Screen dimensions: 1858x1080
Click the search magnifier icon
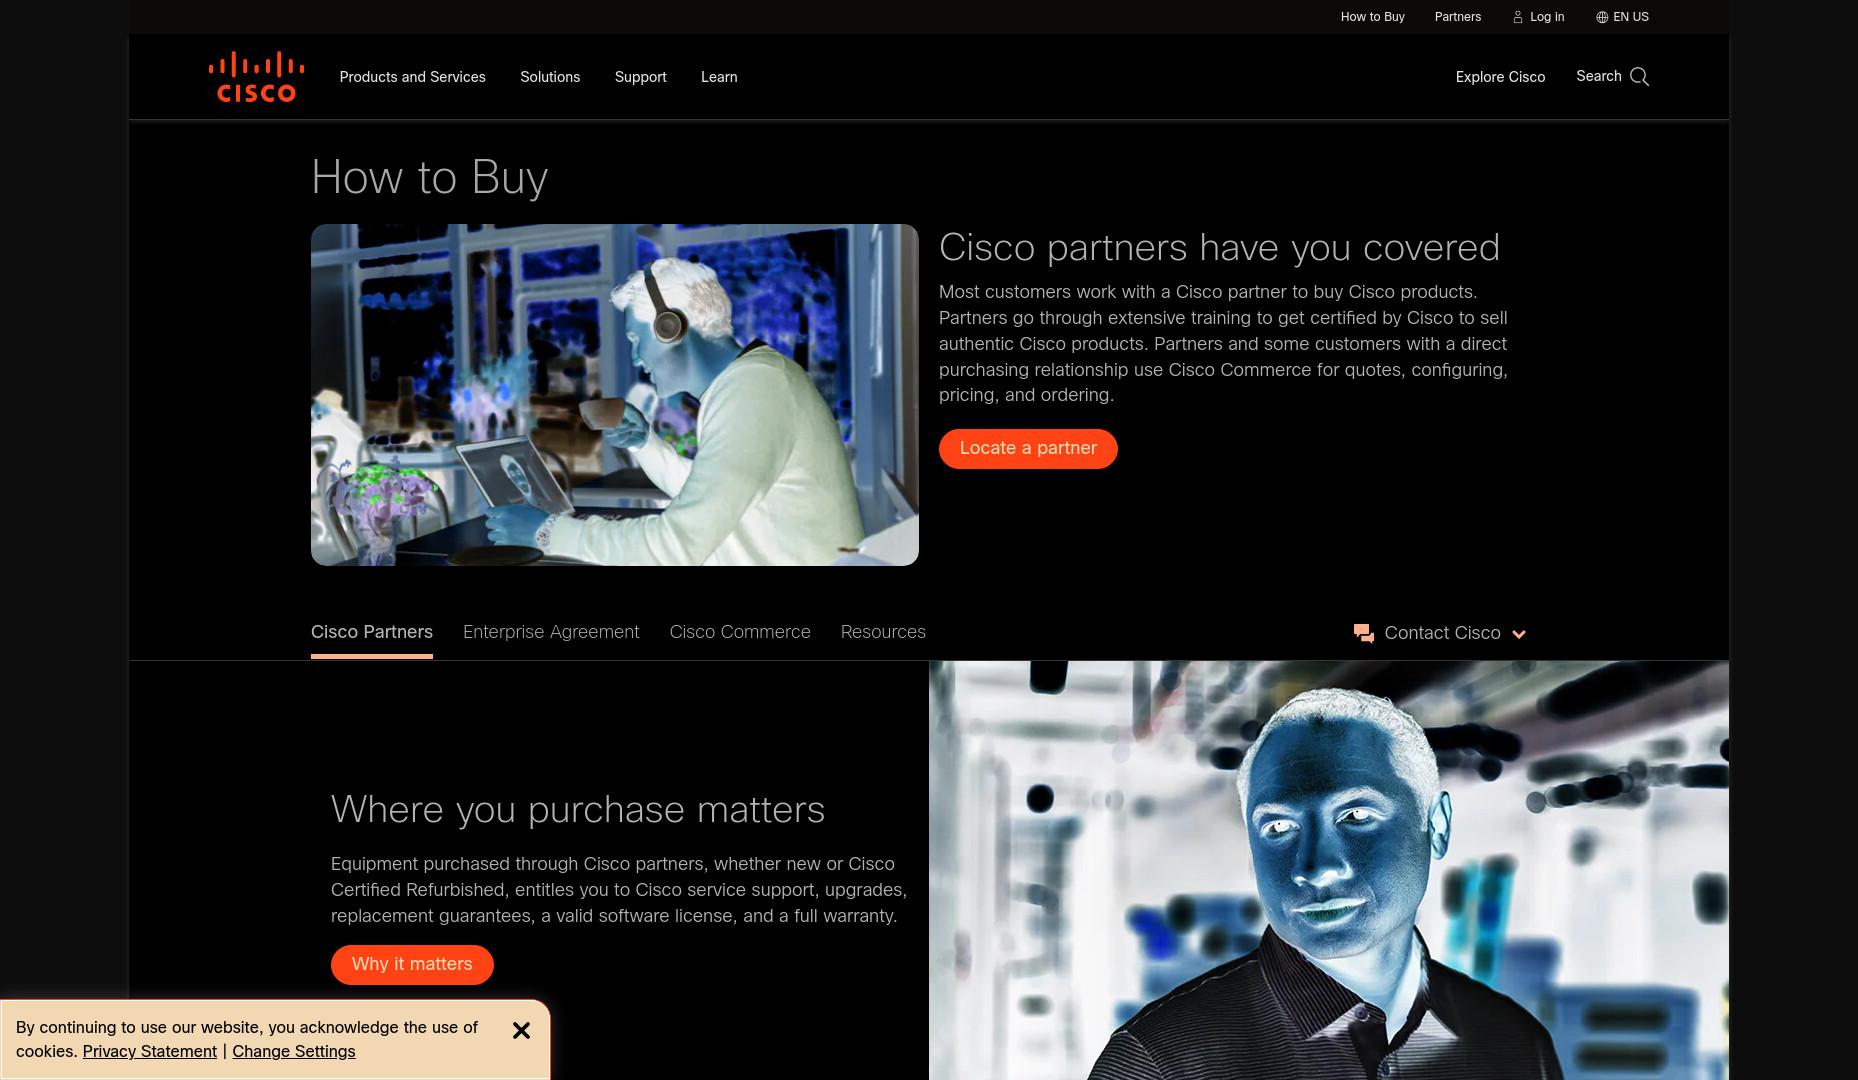pyautogui.click(x=1639, y=77)
